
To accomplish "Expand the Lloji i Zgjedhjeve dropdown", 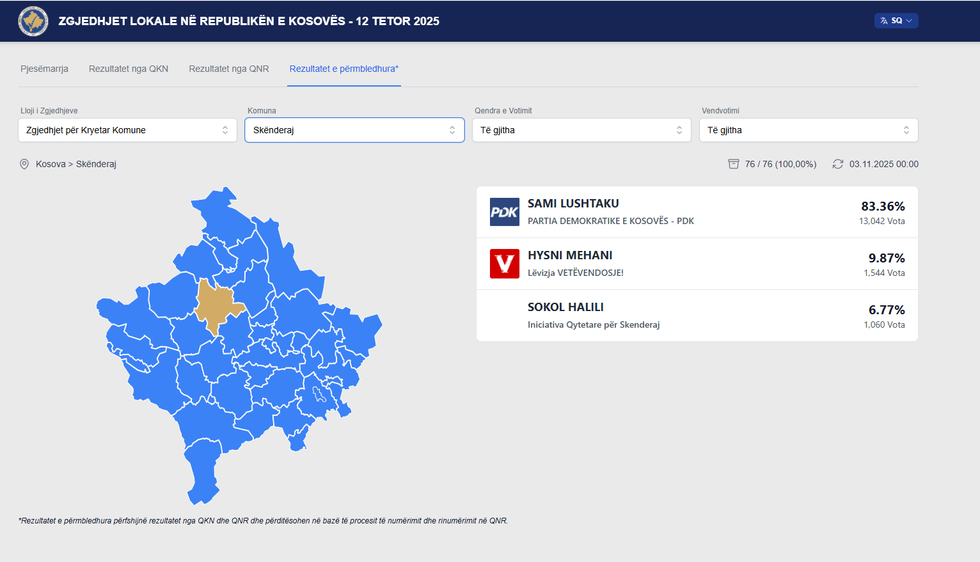I will click(x=128, y=130).
